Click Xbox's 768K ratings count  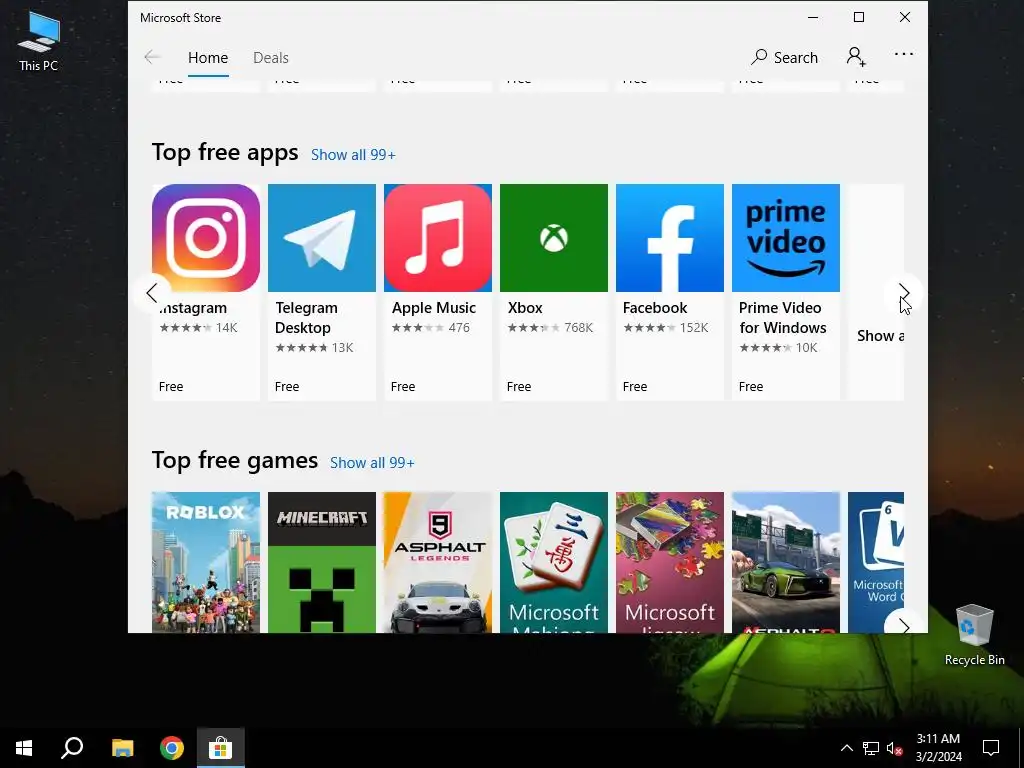[579, 328]
